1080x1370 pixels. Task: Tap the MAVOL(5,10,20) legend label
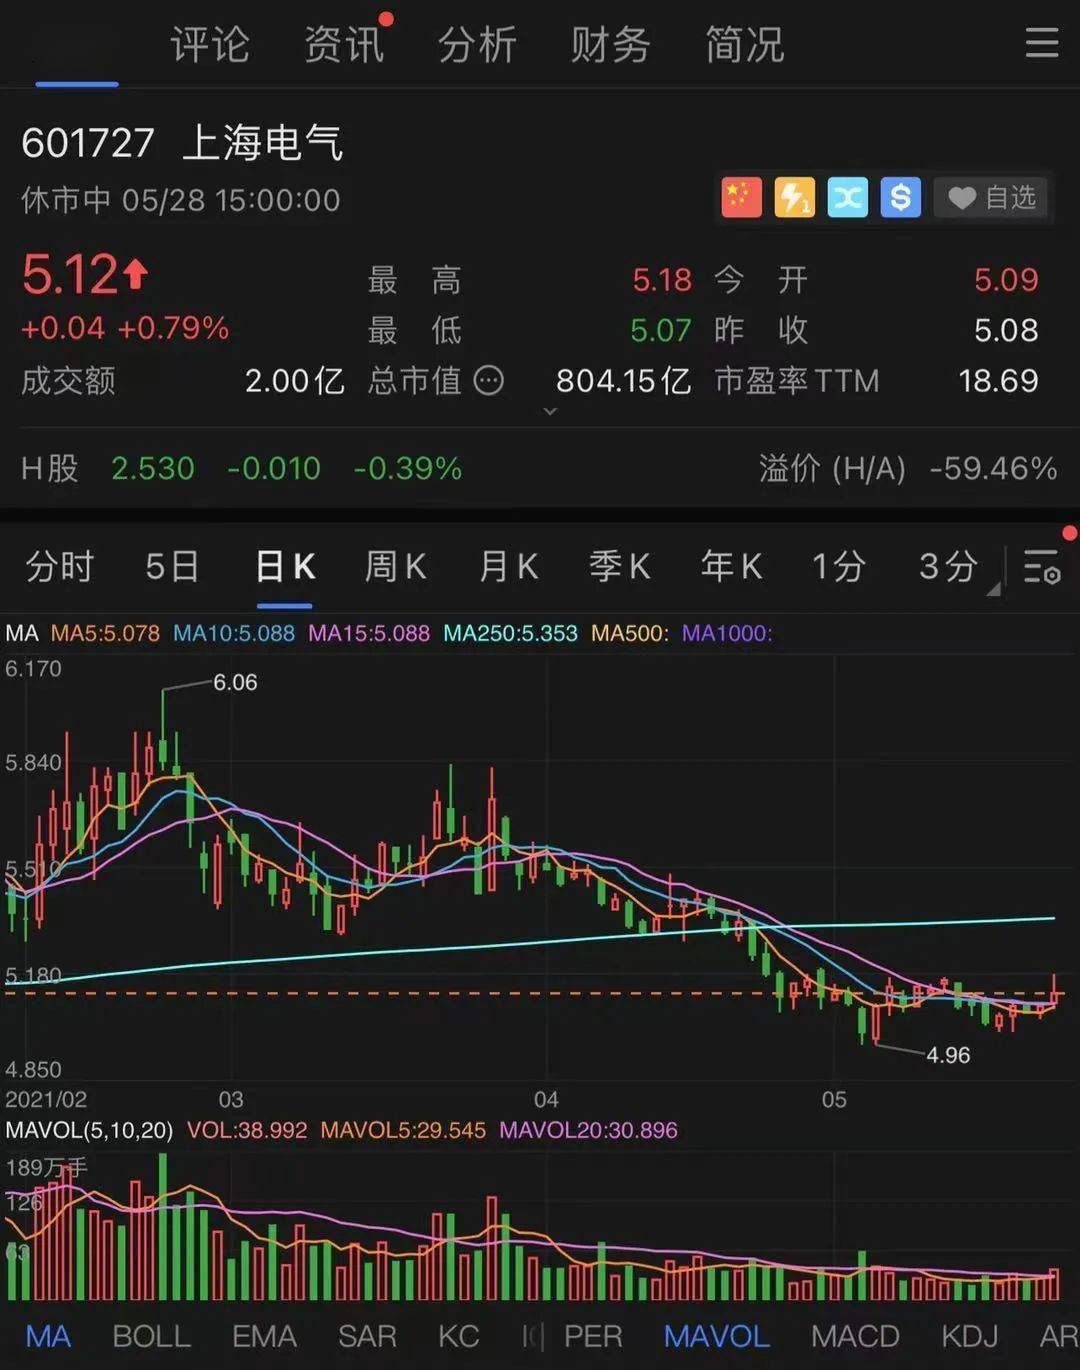[89, 1130]
